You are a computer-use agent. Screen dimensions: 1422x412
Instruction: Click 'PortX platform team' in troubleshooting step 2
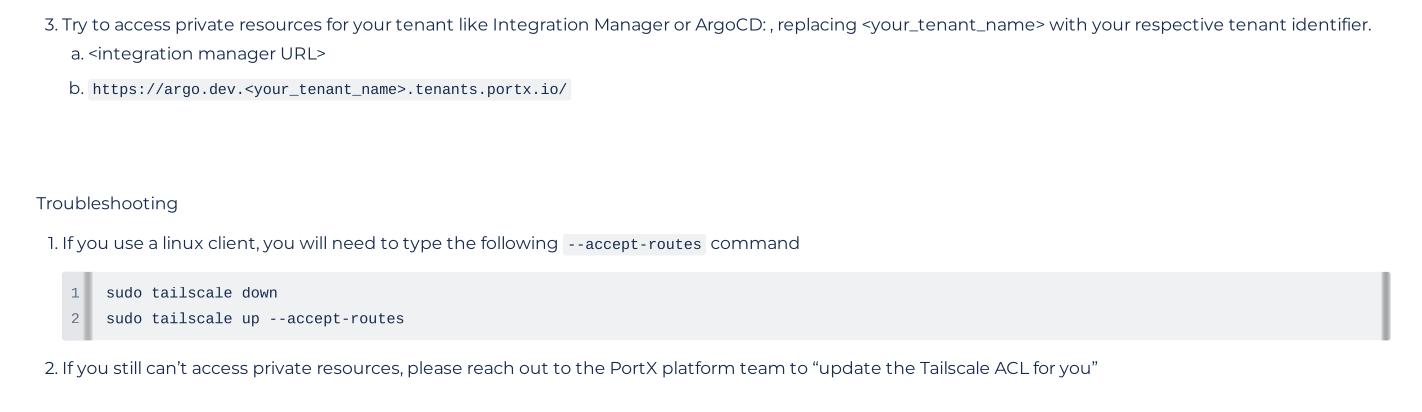point(696,368)
